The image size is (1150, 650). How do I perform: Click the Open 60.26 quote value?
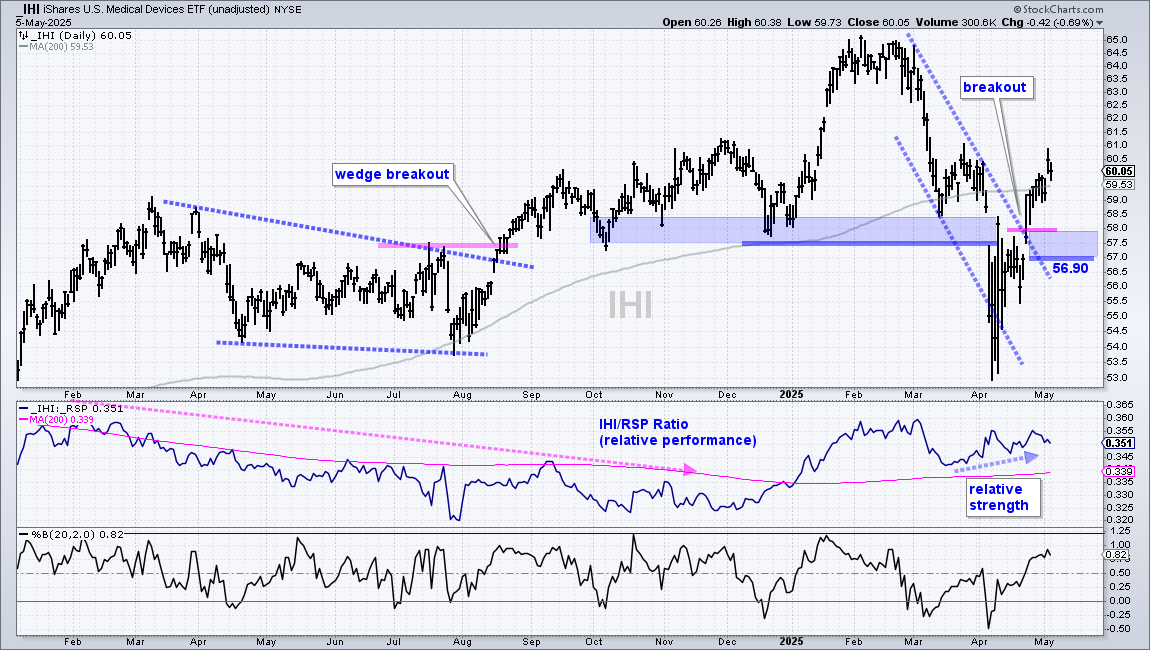click(692, 23)
